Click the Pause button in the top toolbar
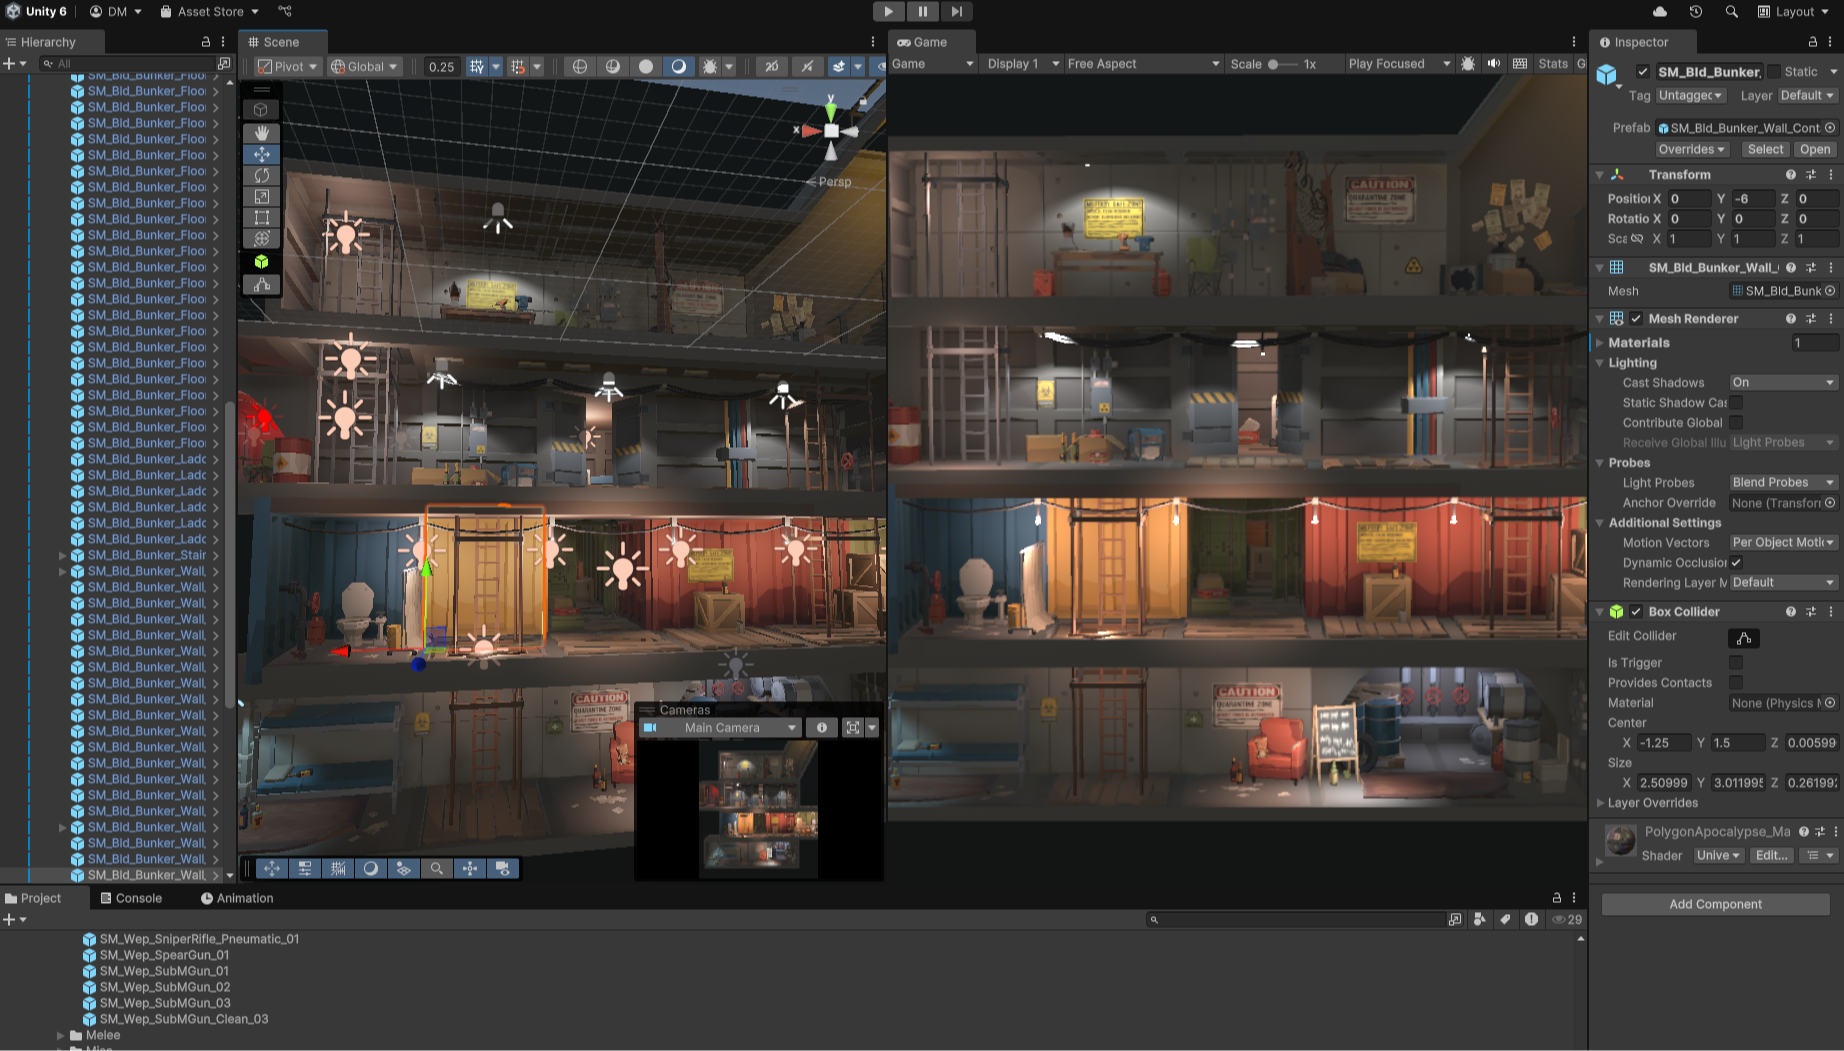1844x1051 pixels. [922, 11]
